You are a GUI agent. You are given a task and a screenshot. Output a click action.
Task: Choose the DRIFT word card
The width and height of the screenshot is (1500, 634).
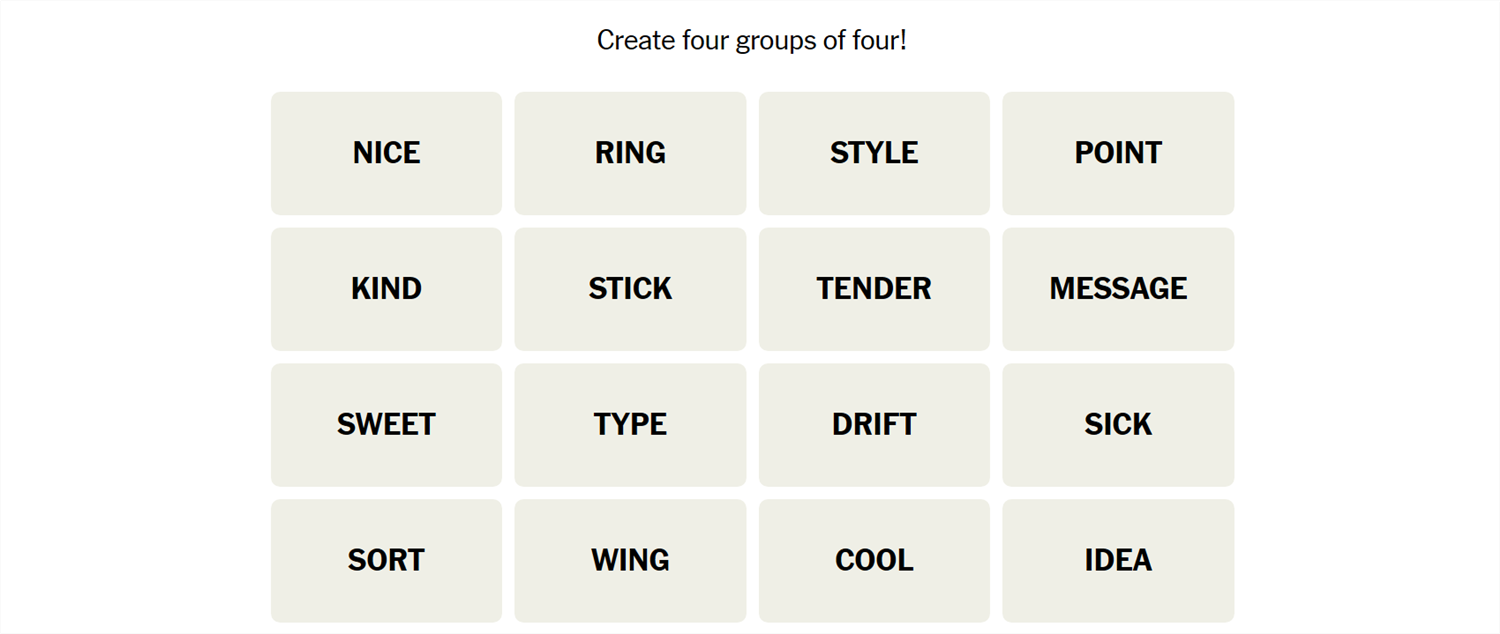(874, 424)
